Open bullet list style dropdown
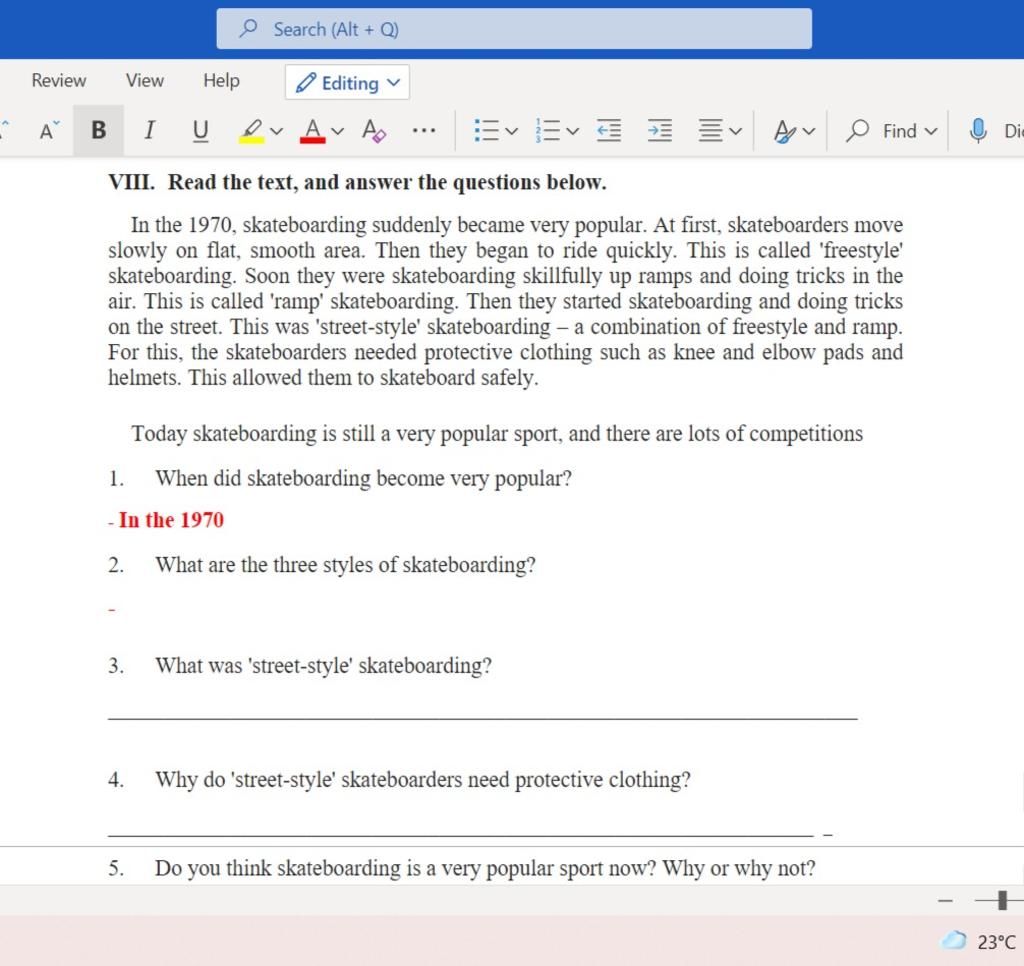1024x966 pixels. 512,131
